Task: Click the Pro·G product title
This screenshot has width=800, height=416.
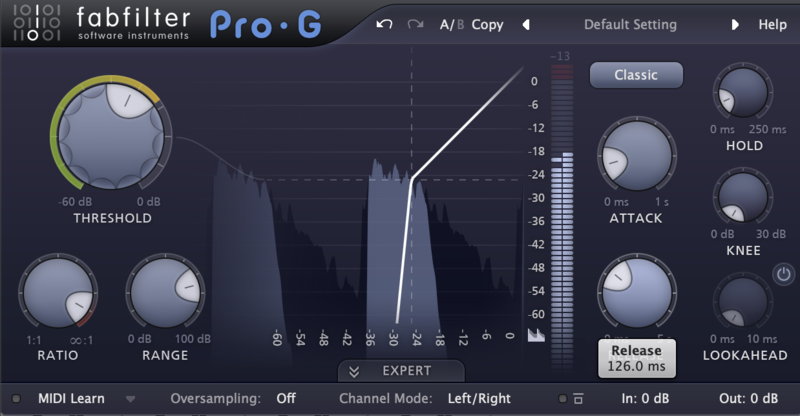Action: tap(265, 25)
